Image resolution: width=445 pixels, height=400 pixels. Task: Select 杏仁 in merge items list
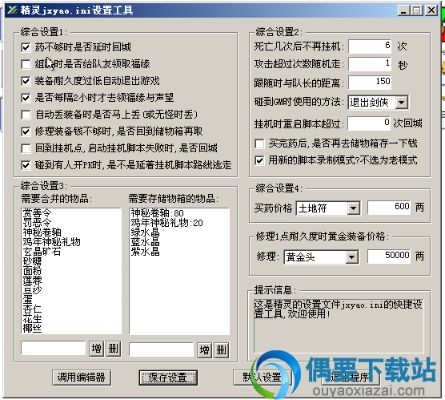[32, 309]
